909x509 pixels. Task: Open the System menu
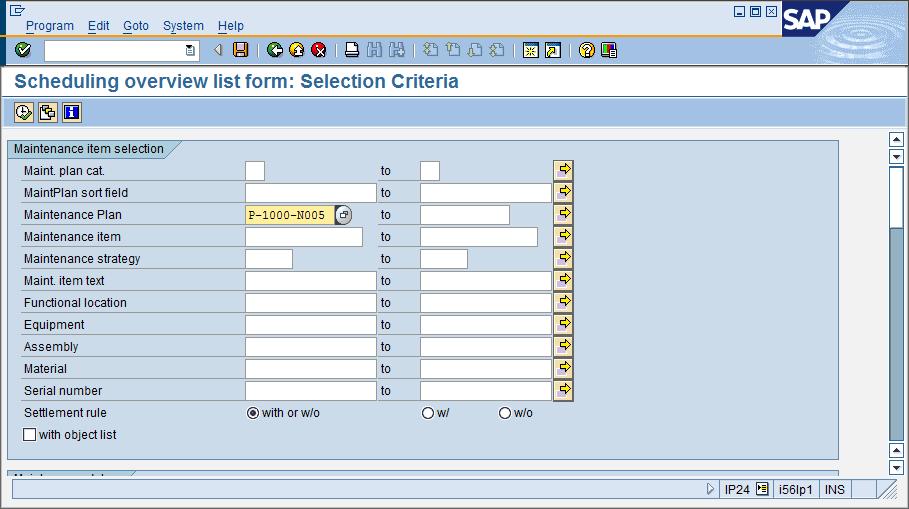[x=183, y=26]
